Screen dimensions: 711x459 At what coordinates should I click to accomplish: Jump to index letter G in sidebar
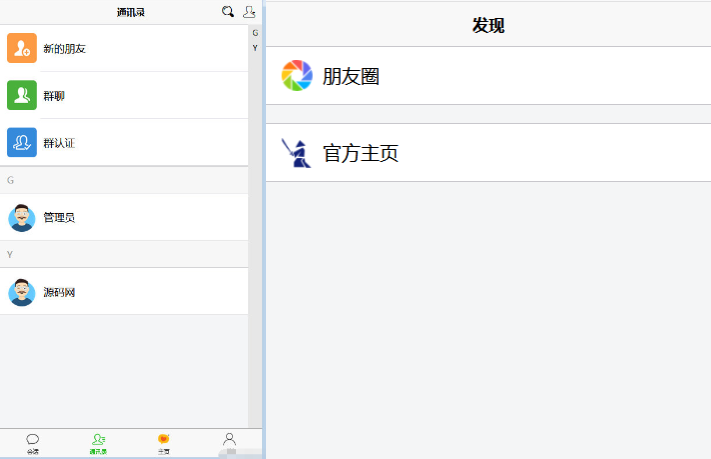[255, 33]
